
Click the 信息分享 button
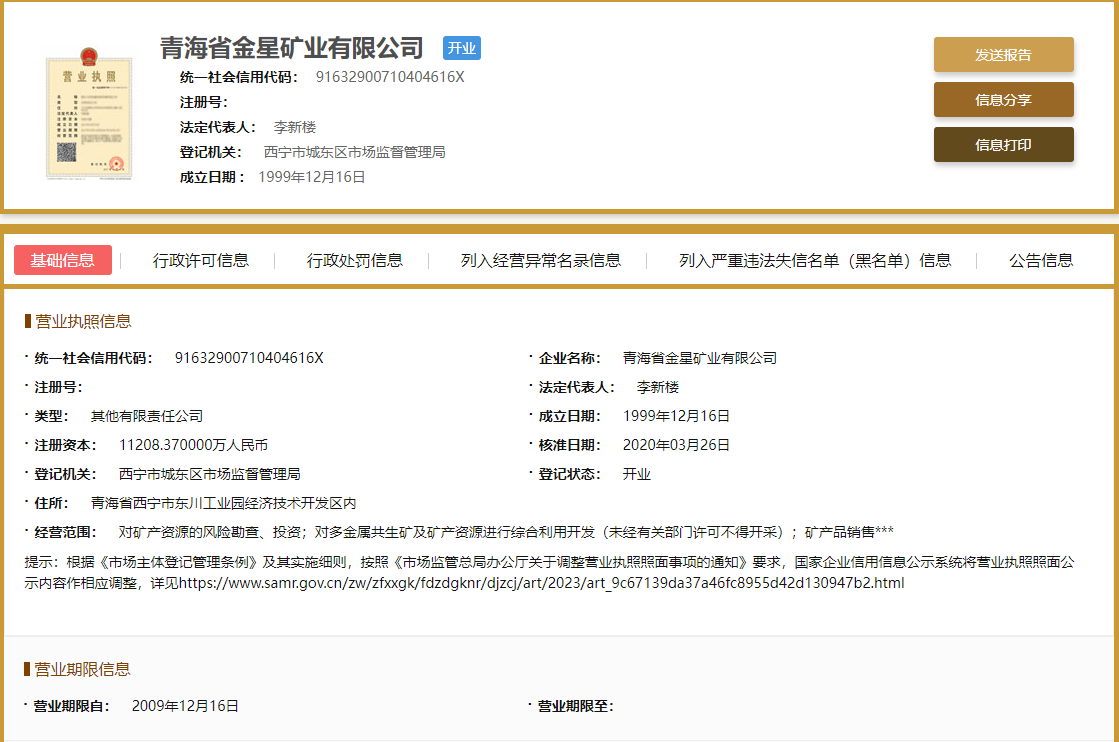(x=1003, y=99)
